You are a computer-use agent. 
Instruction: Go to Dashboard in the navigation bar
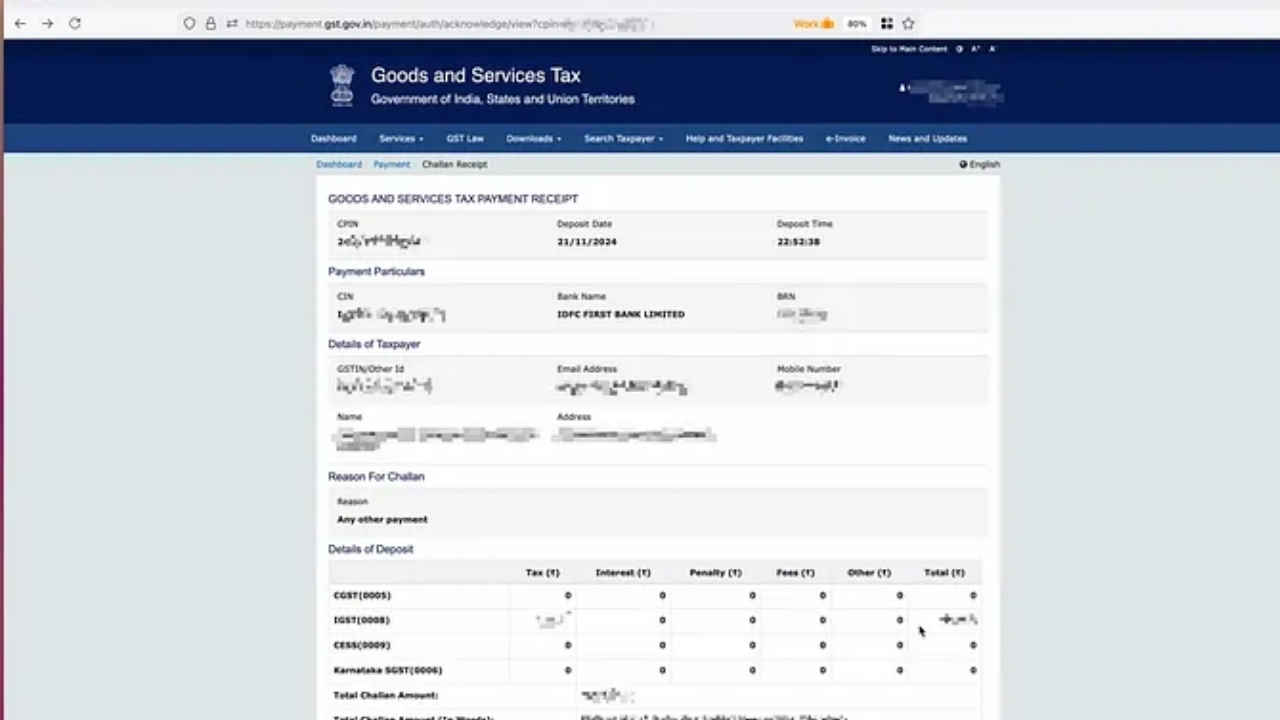click(333, 139)
